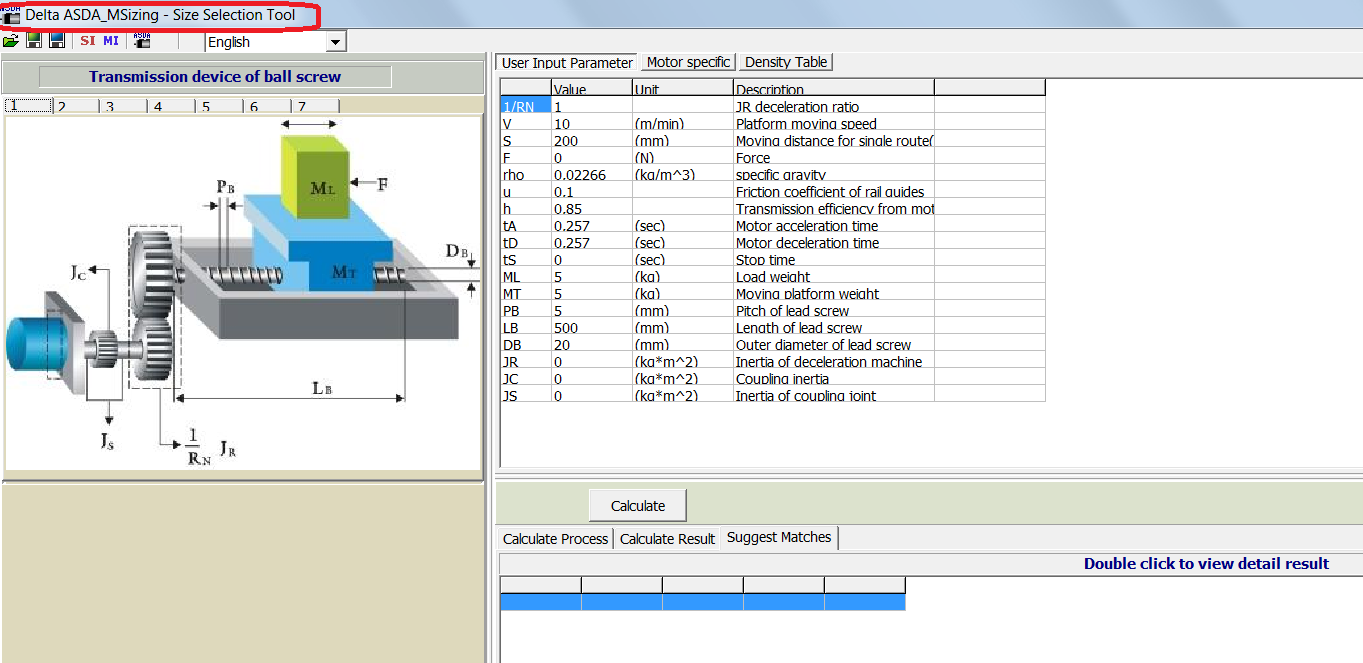Click the value cell for V speed
This screenshot has height=663, width=1363.
592,123
